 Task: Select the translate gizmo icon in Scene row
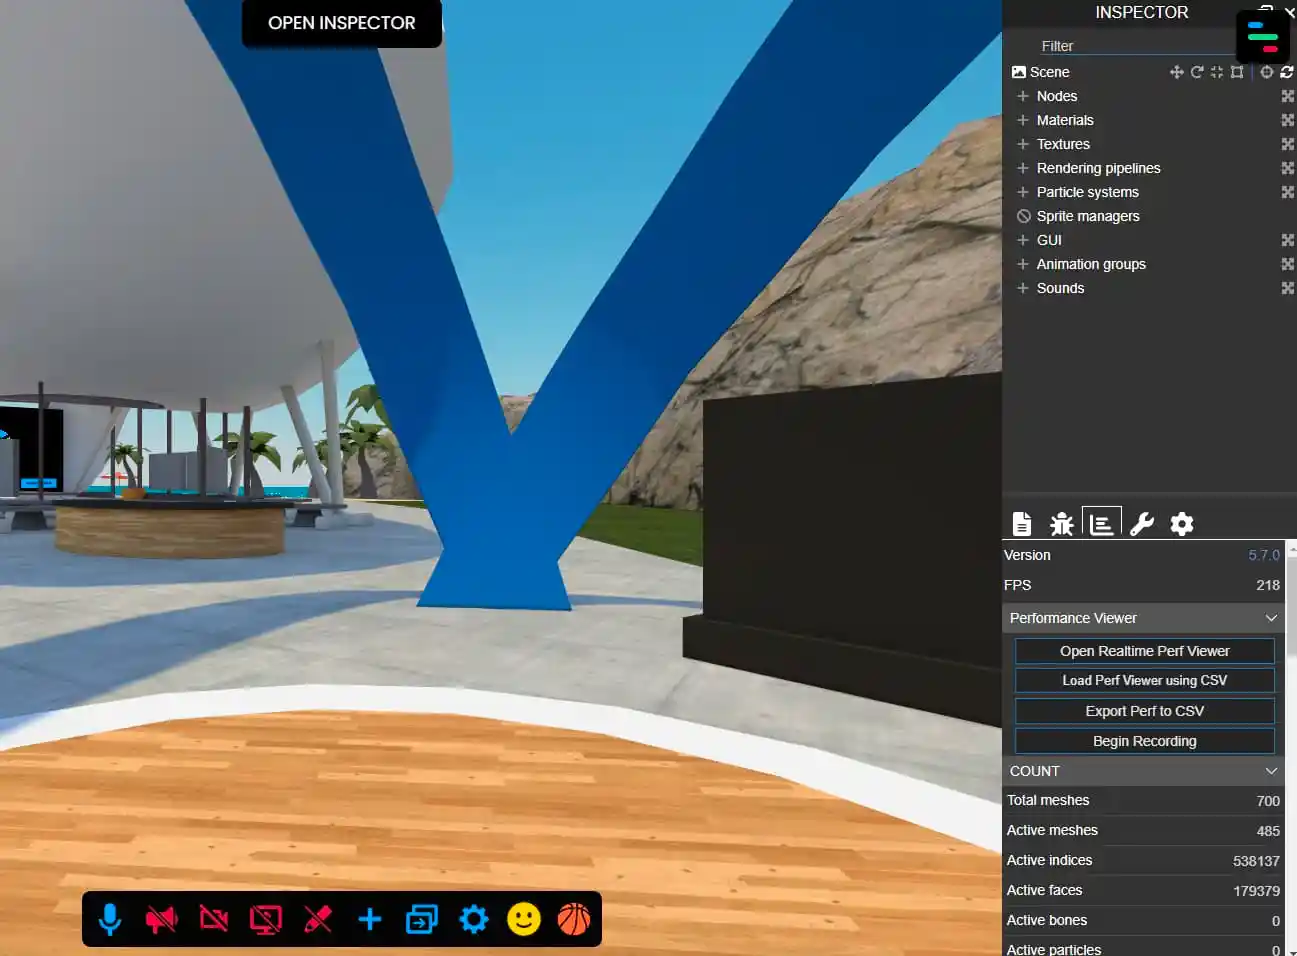pos(1176,72)
